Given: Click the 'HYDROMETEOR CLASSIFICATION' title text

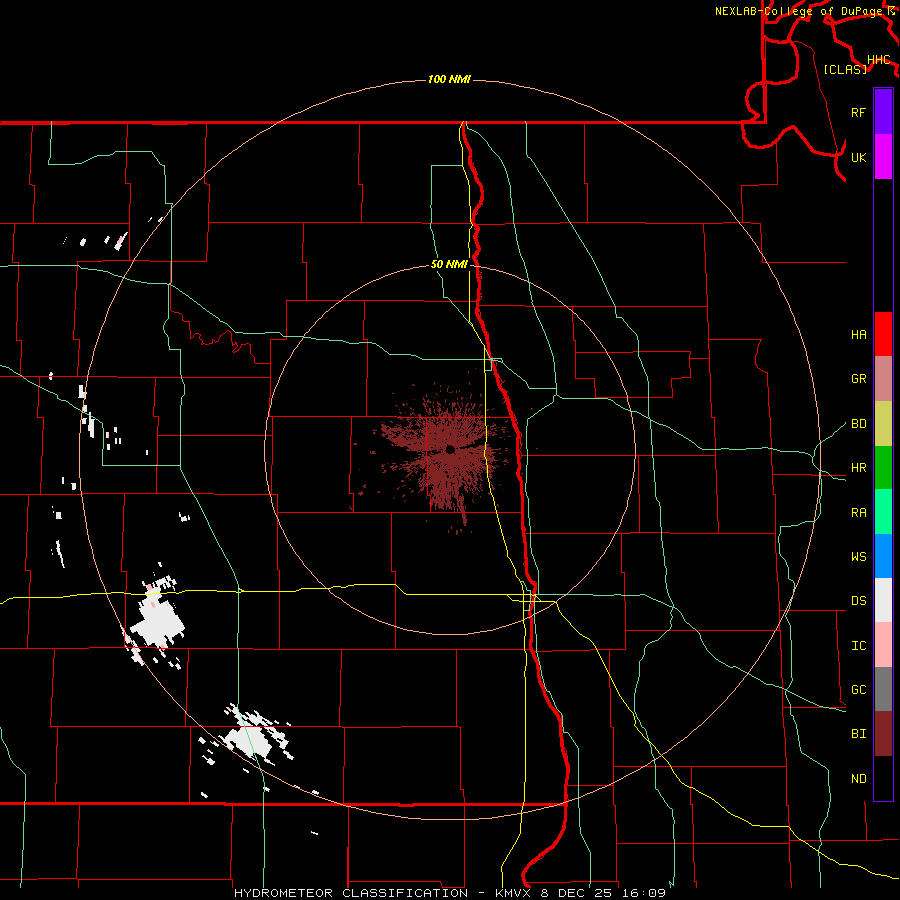Looking at the screenshot, I should coord(351,893).
